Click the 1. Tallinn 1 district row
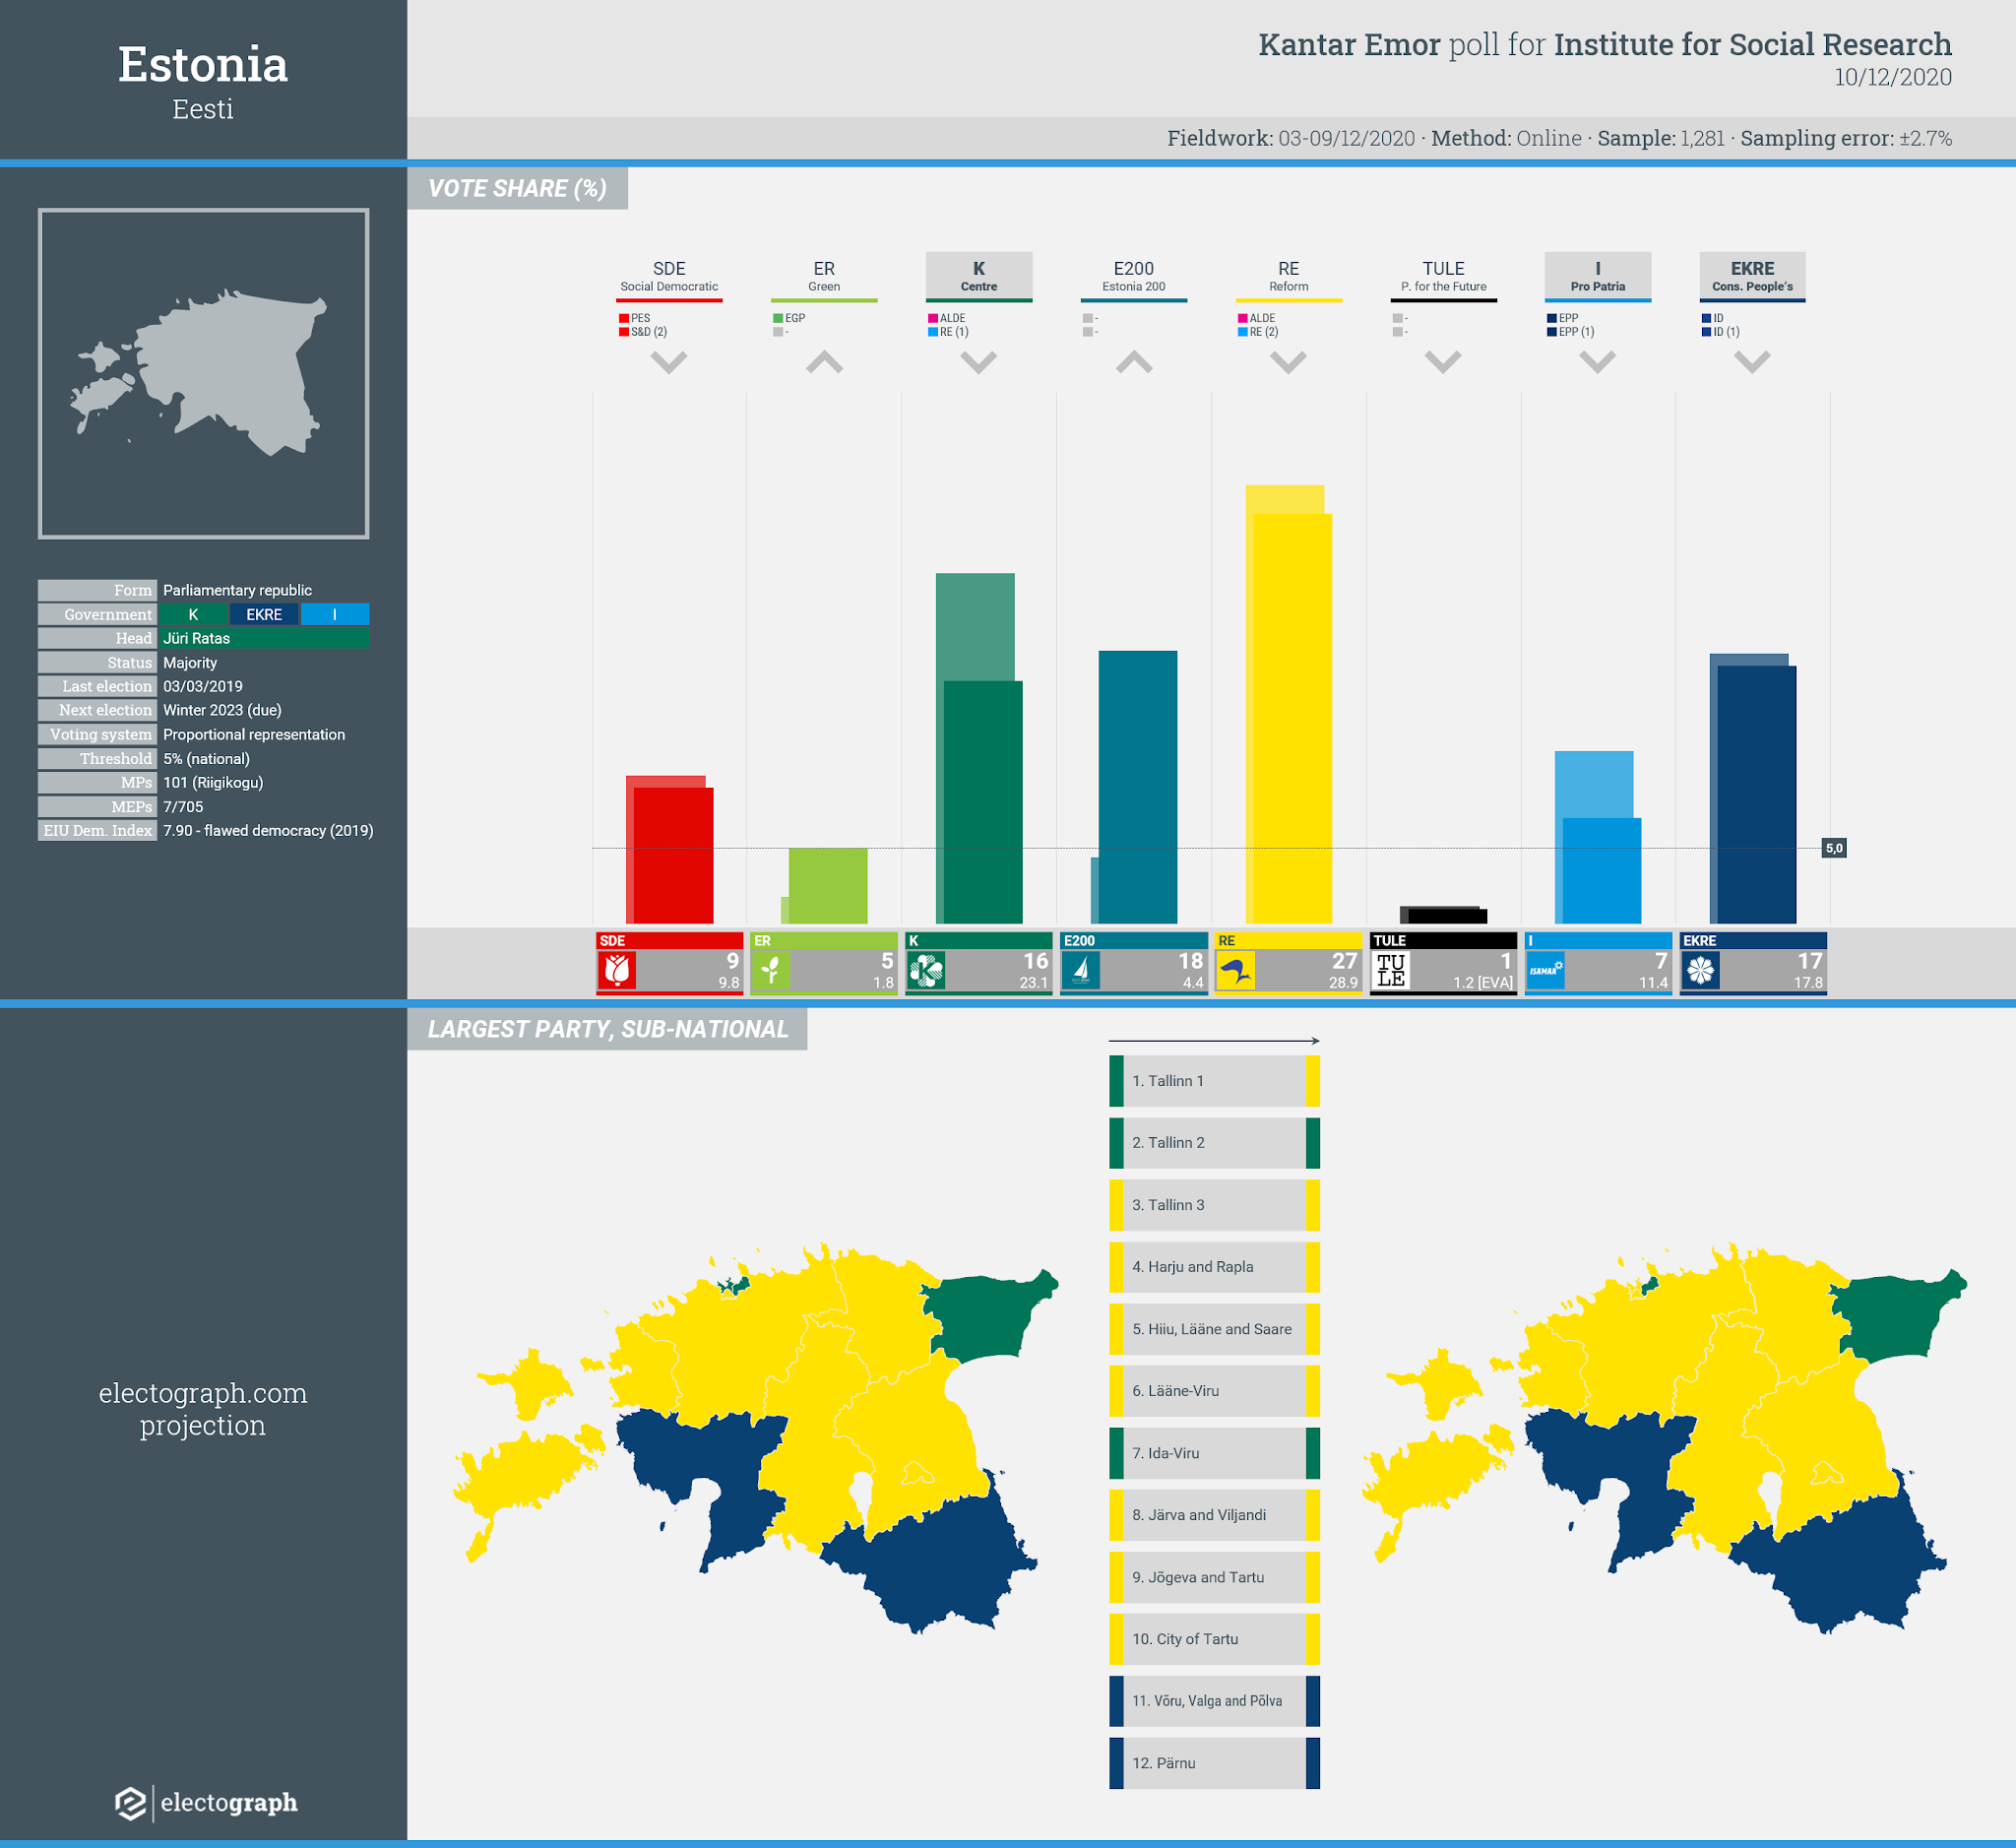The image size is (2016, 1848). click(x=1214, y=1081)
